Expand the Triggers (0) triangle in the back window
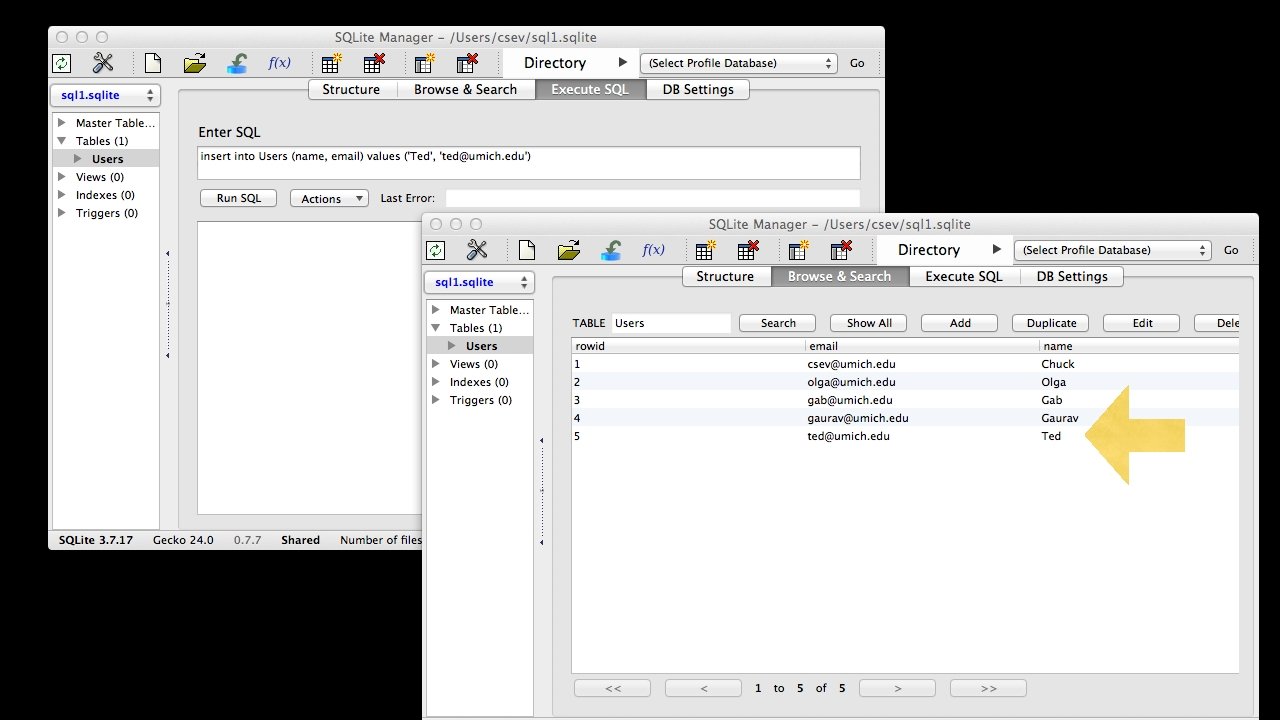The height and width of the screenshot is (720, 1280). pyautogui.click(x=61, y=213)
